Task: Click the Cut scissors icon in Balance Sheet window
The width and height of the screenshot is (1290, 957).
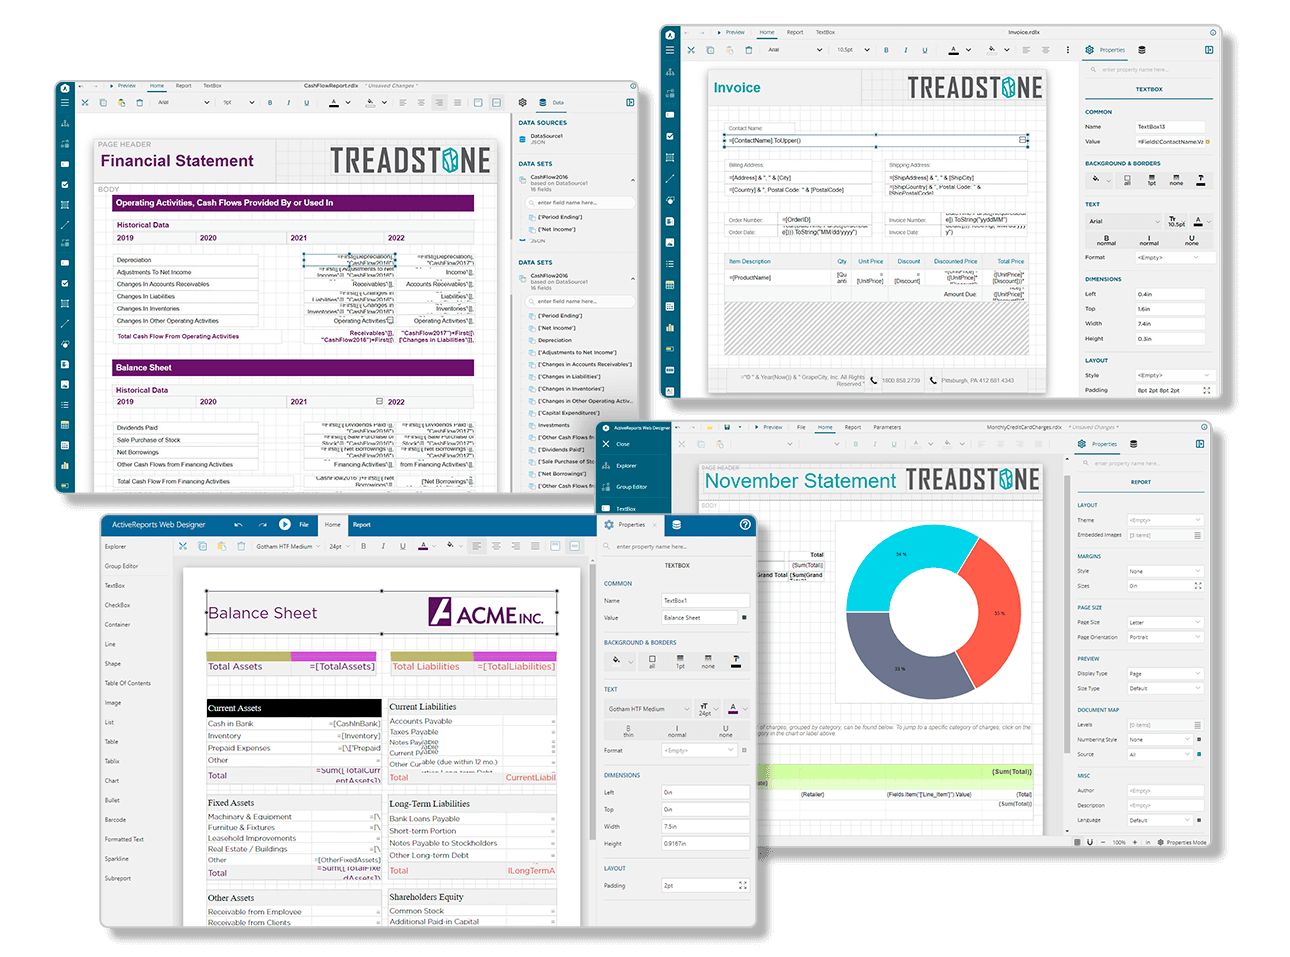Action: (183, 546)
